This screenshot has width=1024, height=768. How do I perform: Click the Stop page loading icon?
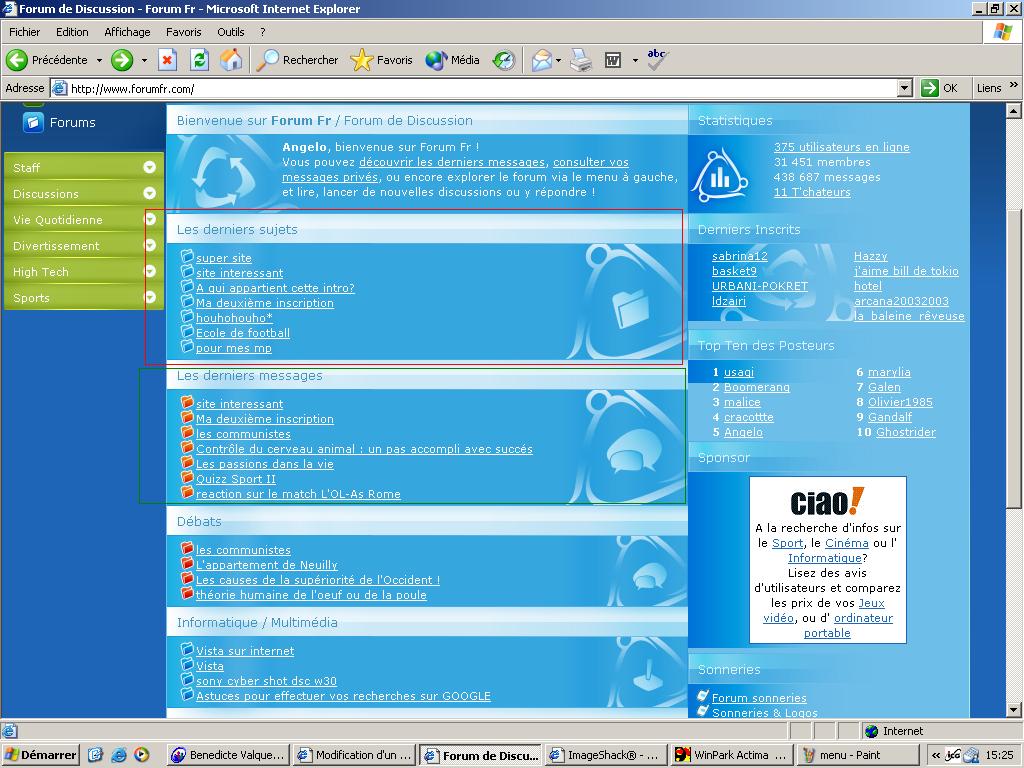pos(168,60)
